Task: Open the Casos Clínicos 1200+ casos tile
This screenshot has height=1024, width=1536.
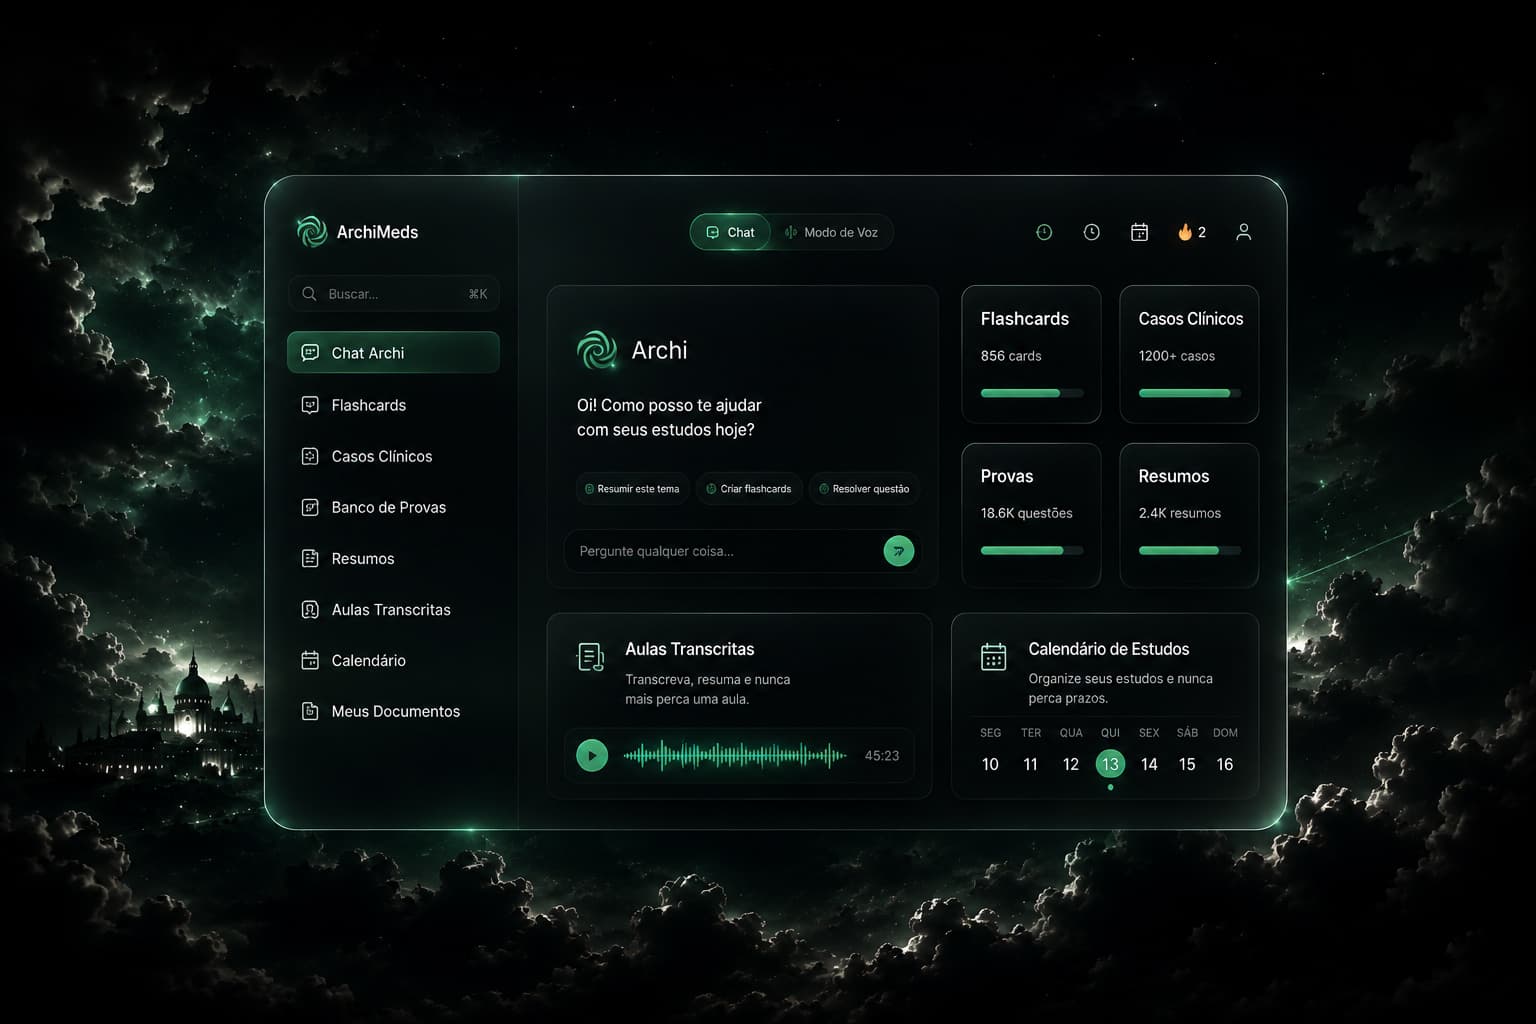Action: pos(1189,354)
